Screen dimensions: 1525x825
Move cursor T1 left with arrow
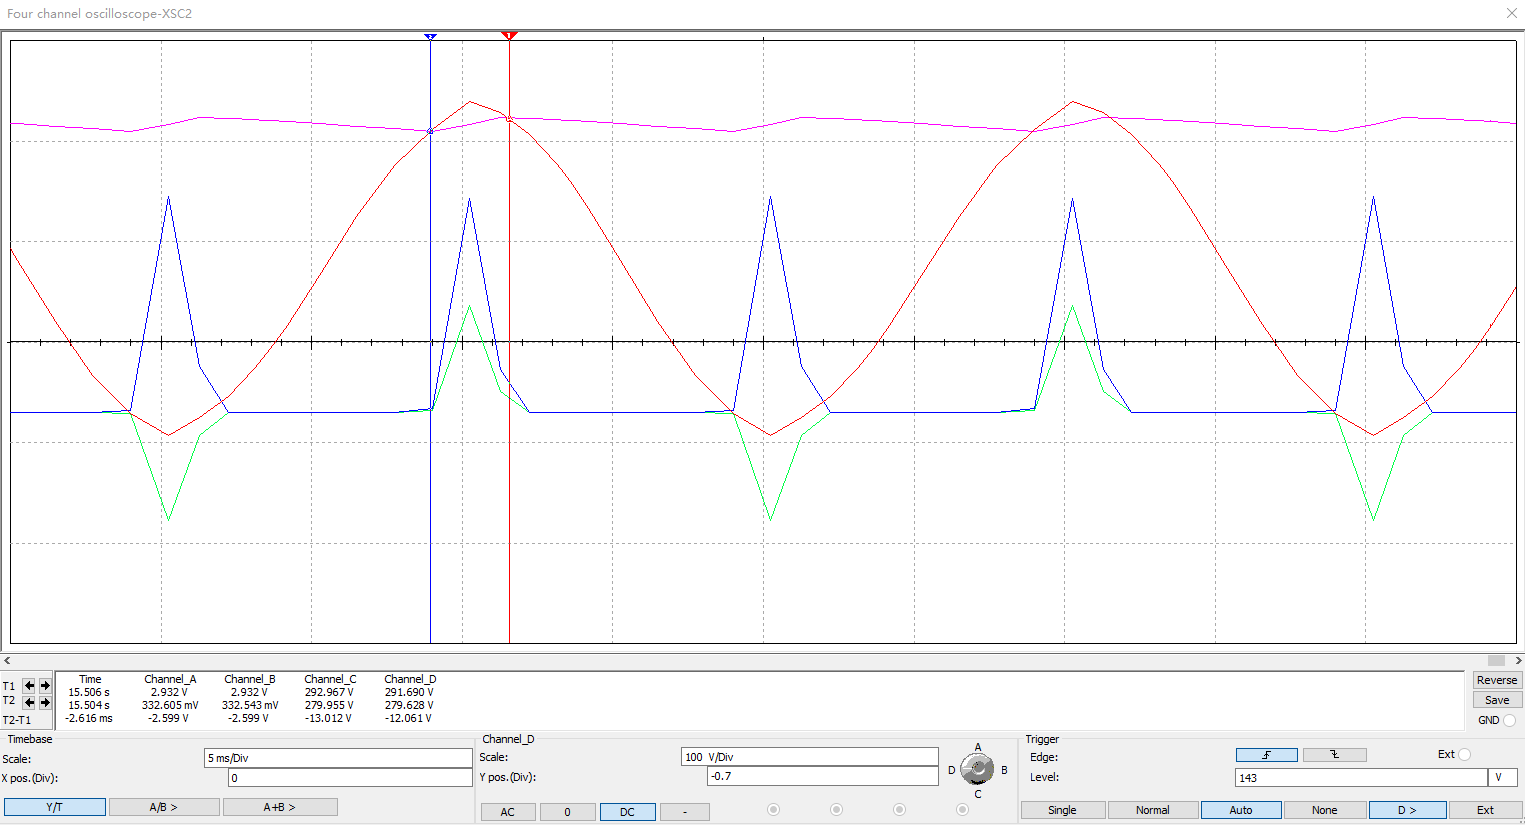pos(29,686)
